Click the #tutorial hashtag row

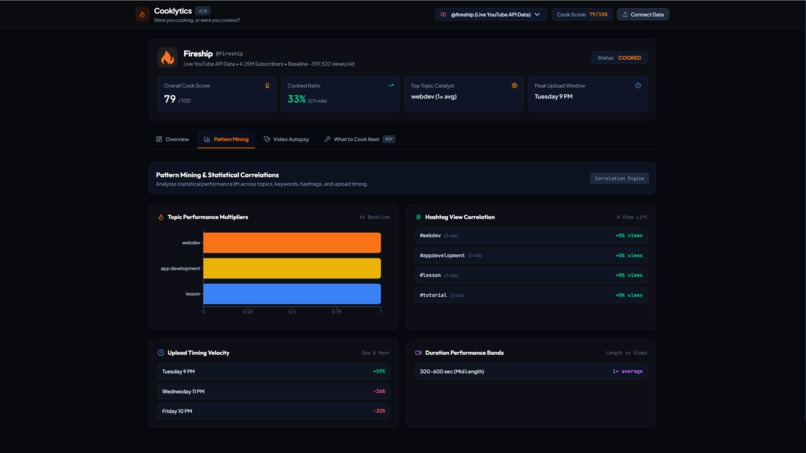[531, 295]
